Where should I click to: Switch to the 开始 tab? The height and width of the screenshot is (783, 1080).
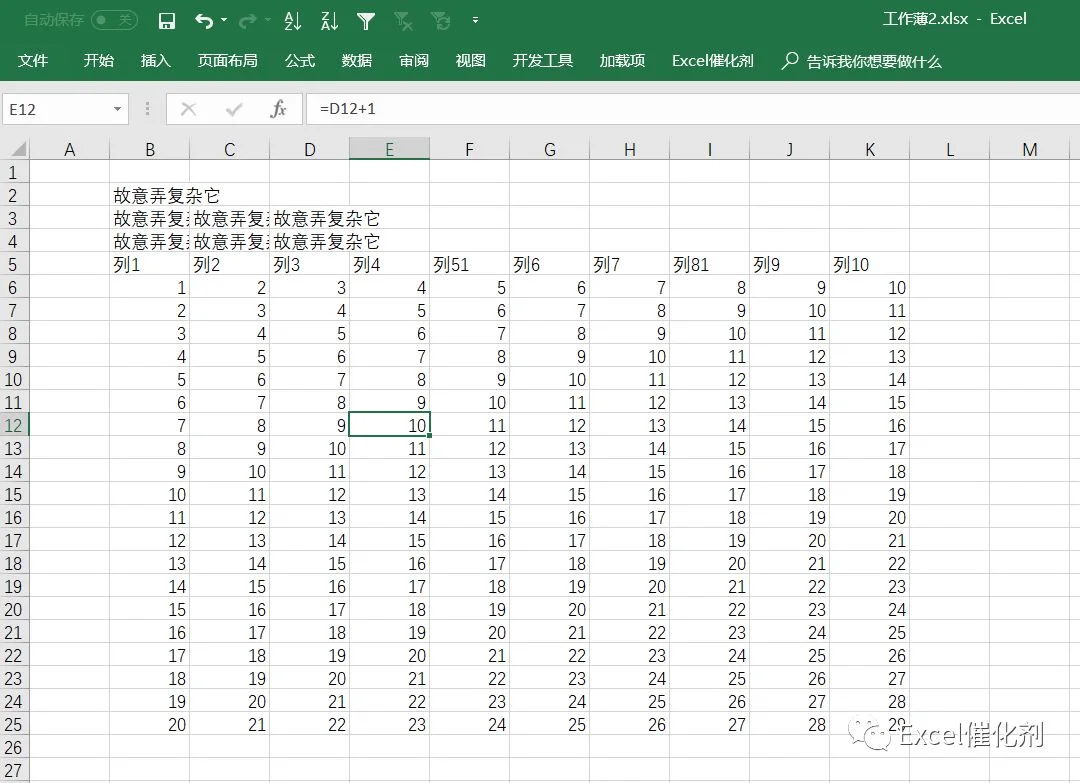(98, 61)
